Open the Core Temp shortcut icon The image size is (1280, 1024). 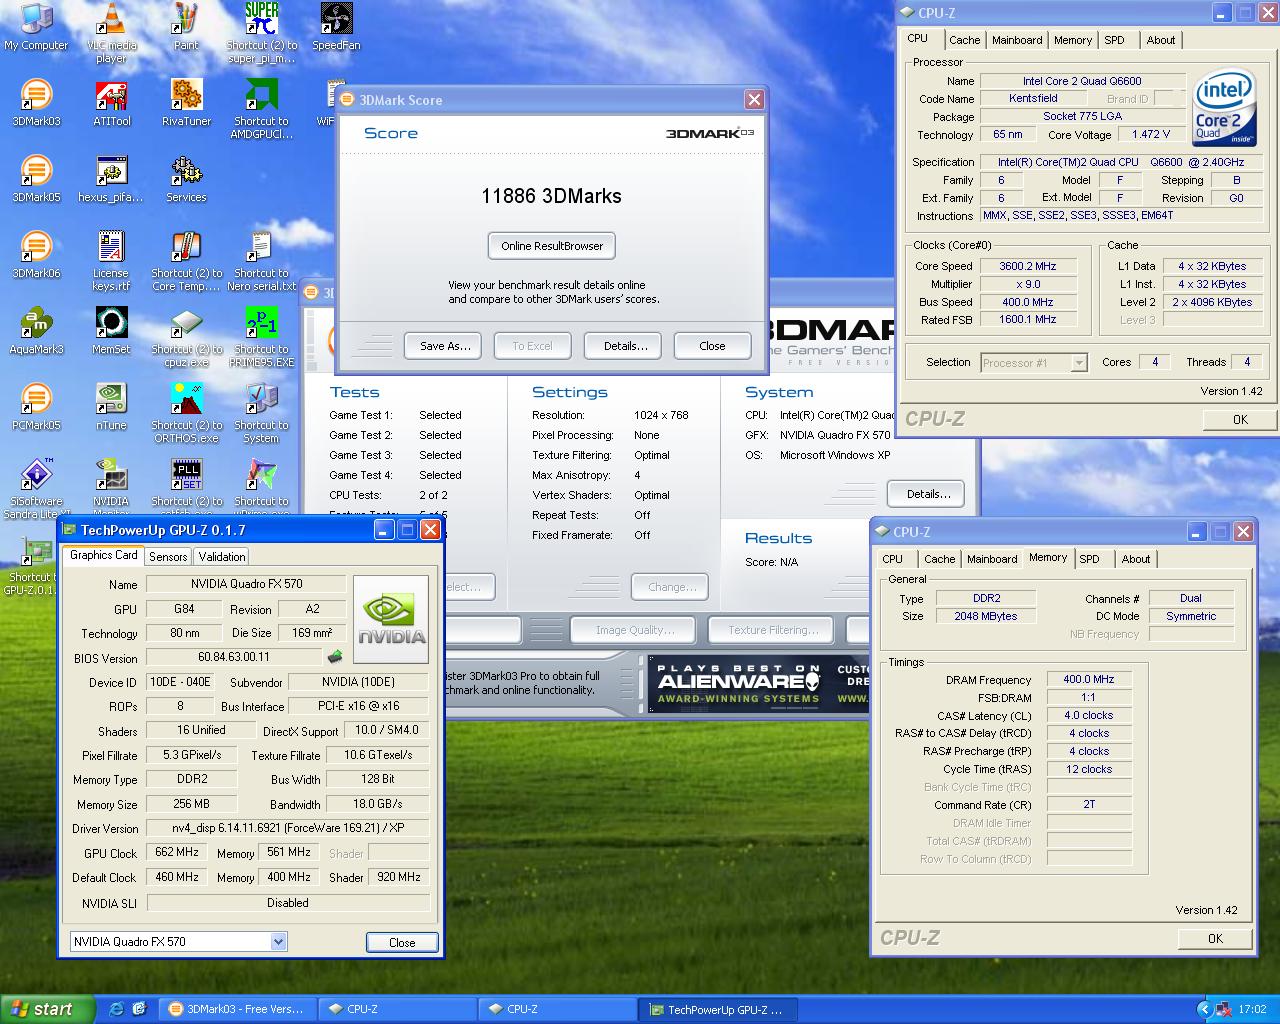coord(186,260)
